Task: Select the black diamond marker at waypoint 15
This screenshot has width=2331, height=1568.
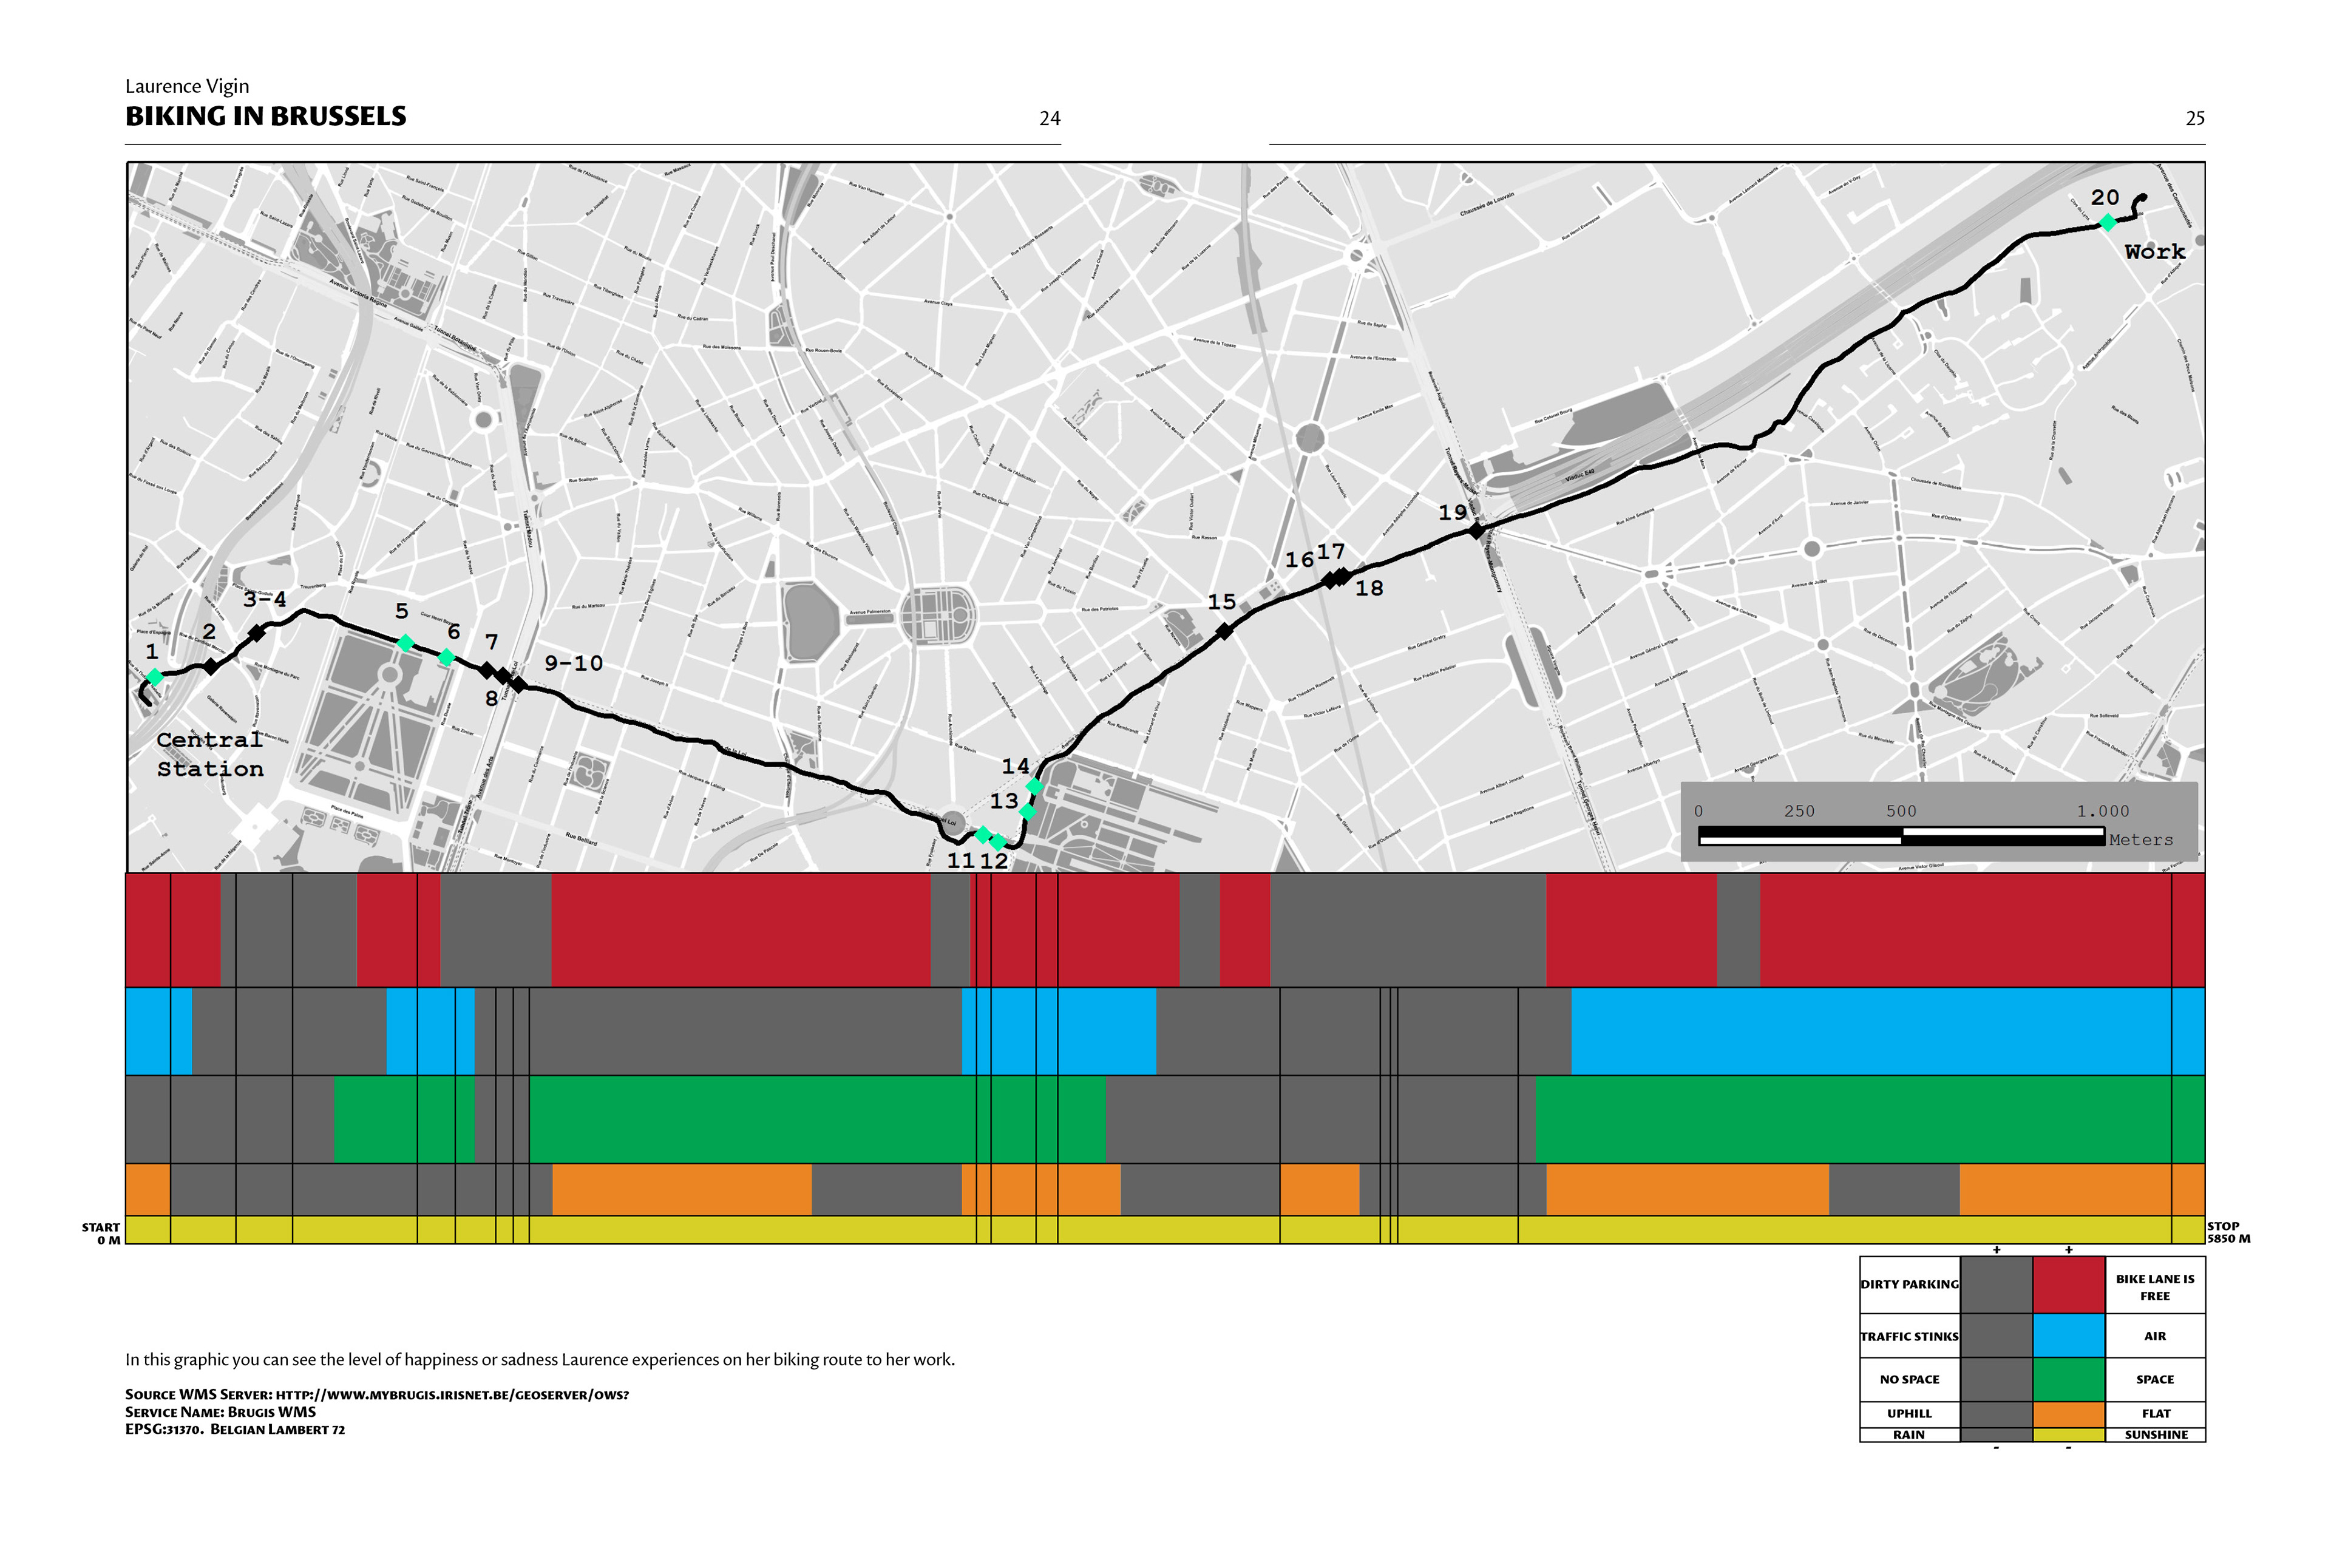Action: tap(1224, 631)
